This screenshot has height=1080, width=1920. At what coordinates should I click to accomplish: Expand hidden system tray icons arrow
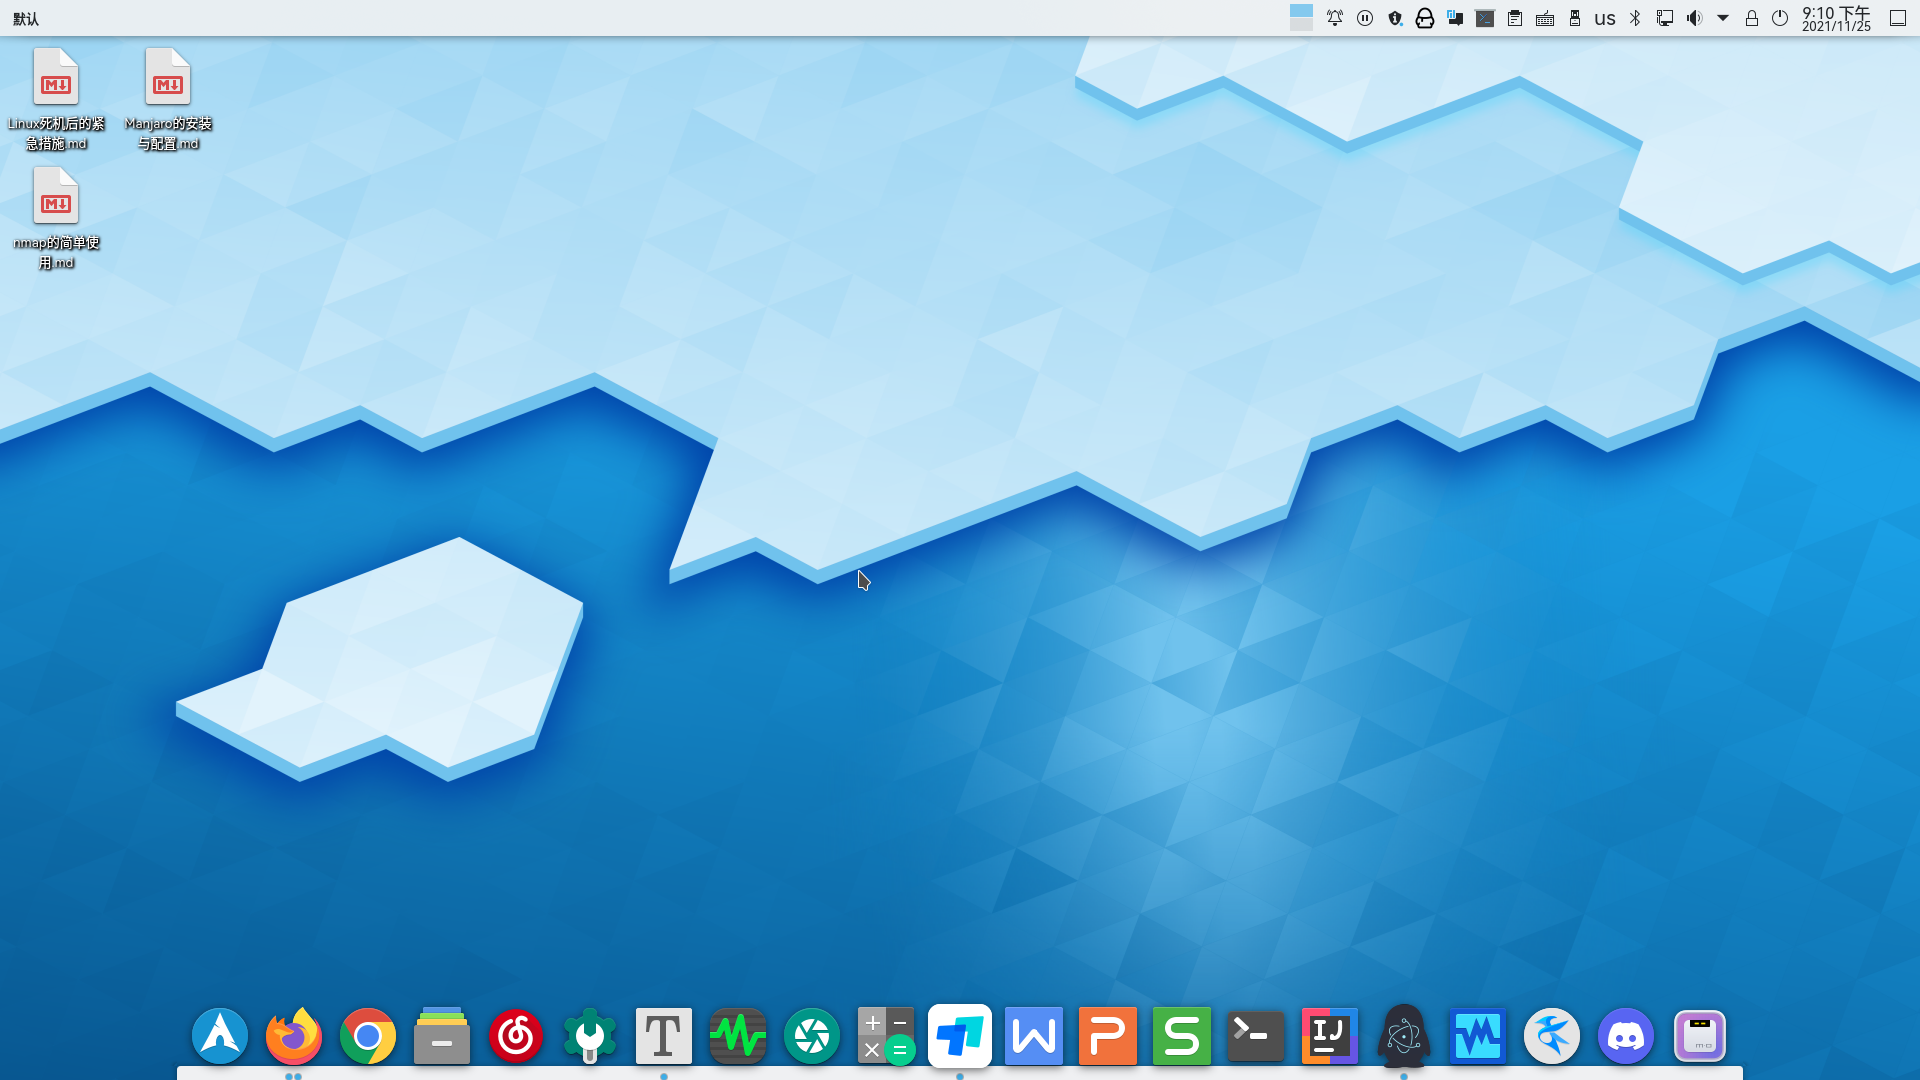pyautogui.click(x=1723, y=18)
